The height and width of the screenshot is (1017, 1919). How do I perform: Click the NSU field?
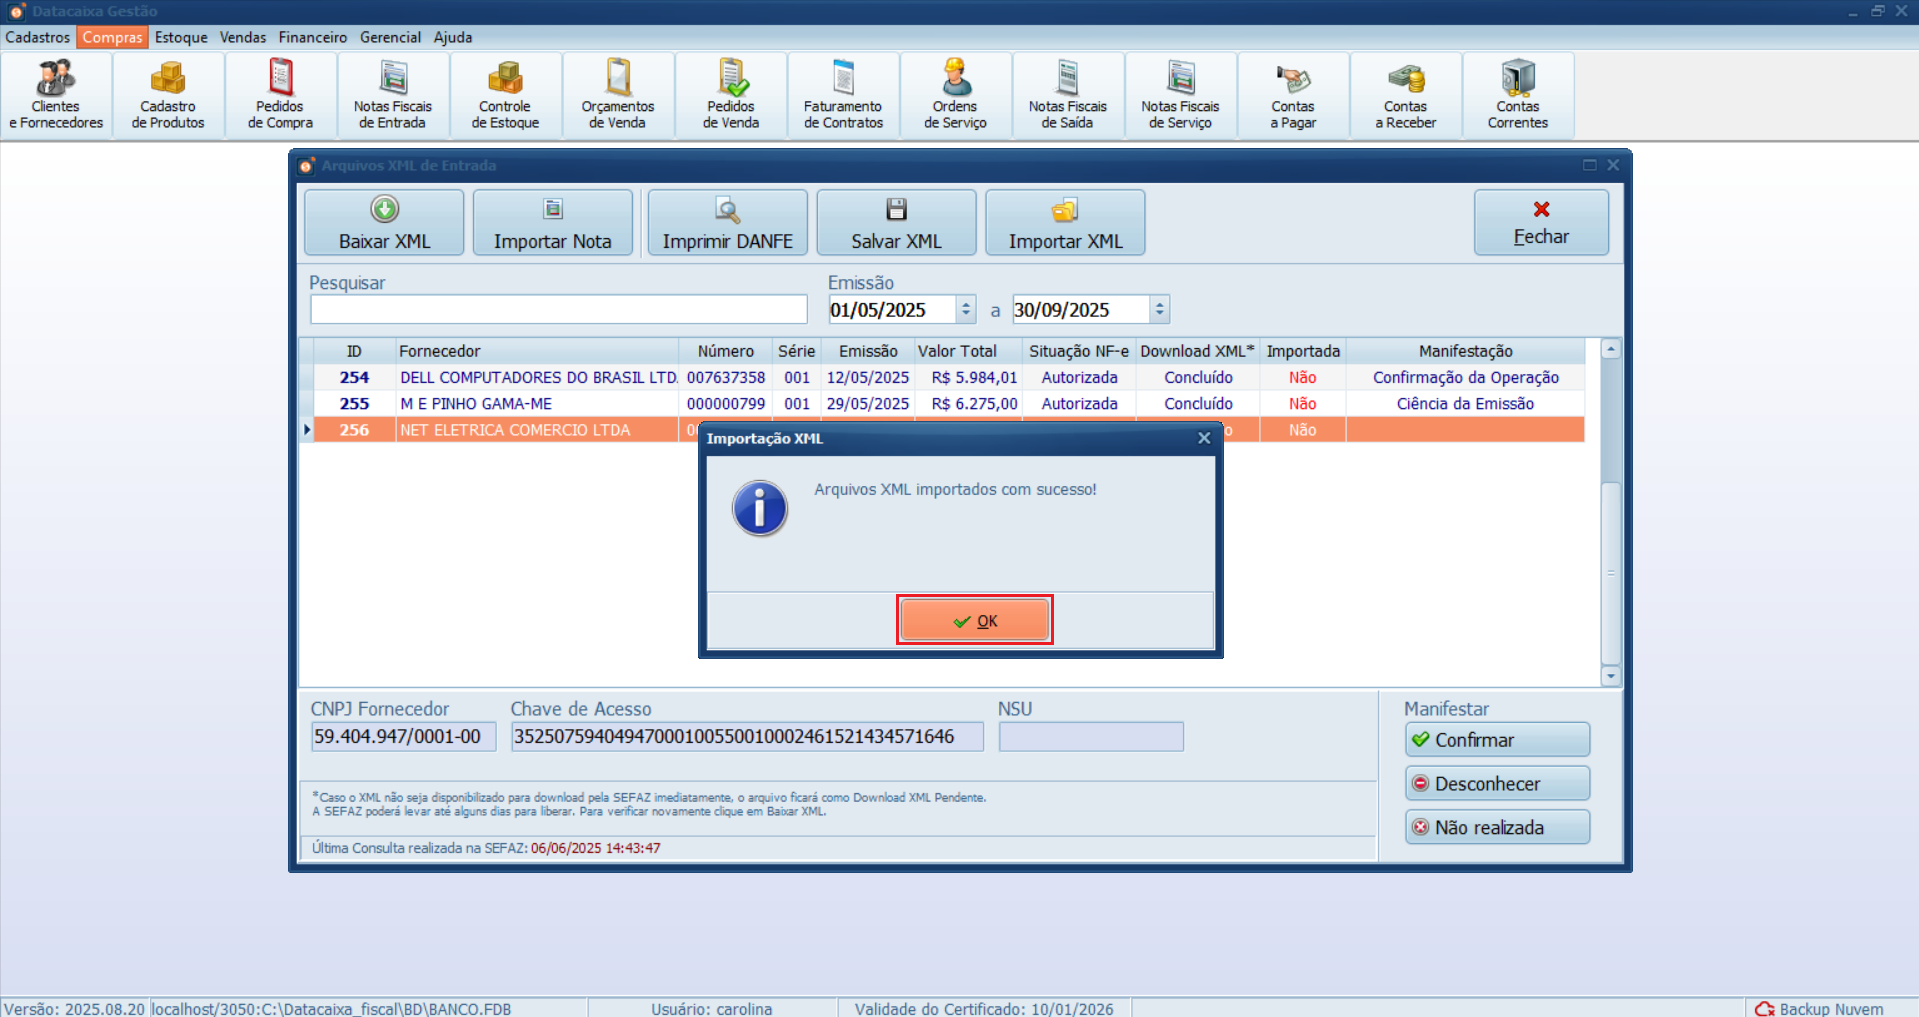click(x=1091, y=737)
